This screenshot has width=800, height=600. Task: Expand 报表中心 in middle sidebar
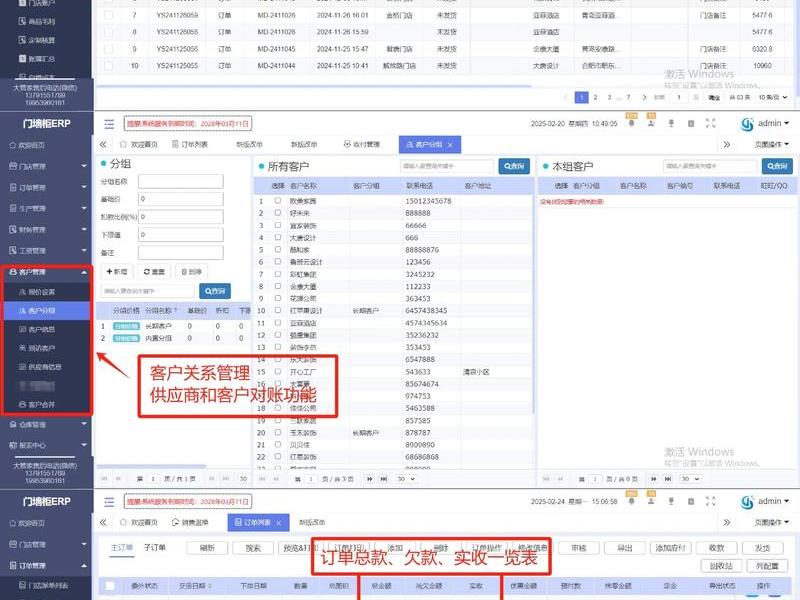[46, 445]
